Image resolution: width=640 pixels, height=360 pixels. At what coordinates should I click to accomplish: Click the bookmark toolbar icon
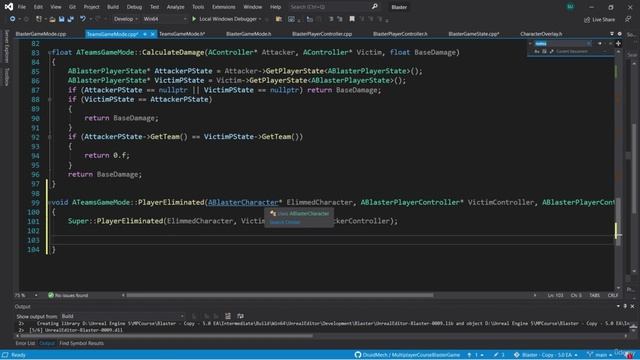tap(352, 19)
